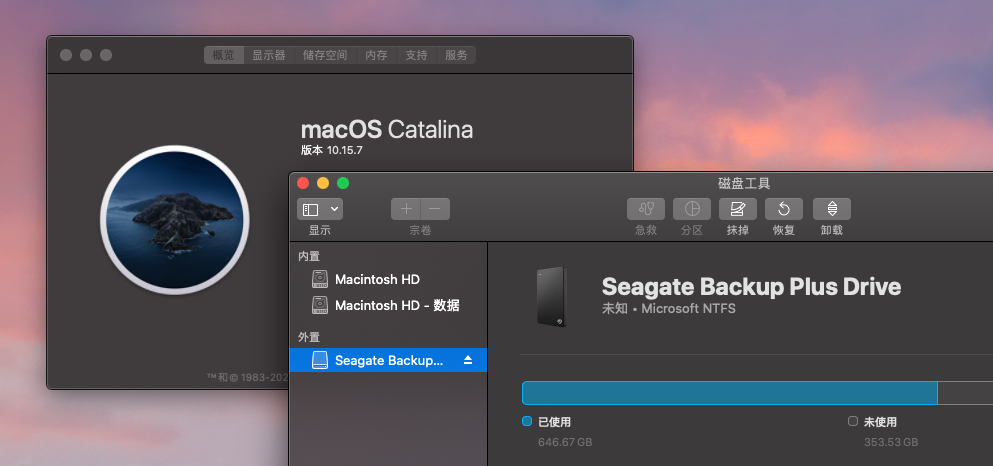
Task: Click the Unmount (卸载) toolbar icon
Action: pos(831,209)
